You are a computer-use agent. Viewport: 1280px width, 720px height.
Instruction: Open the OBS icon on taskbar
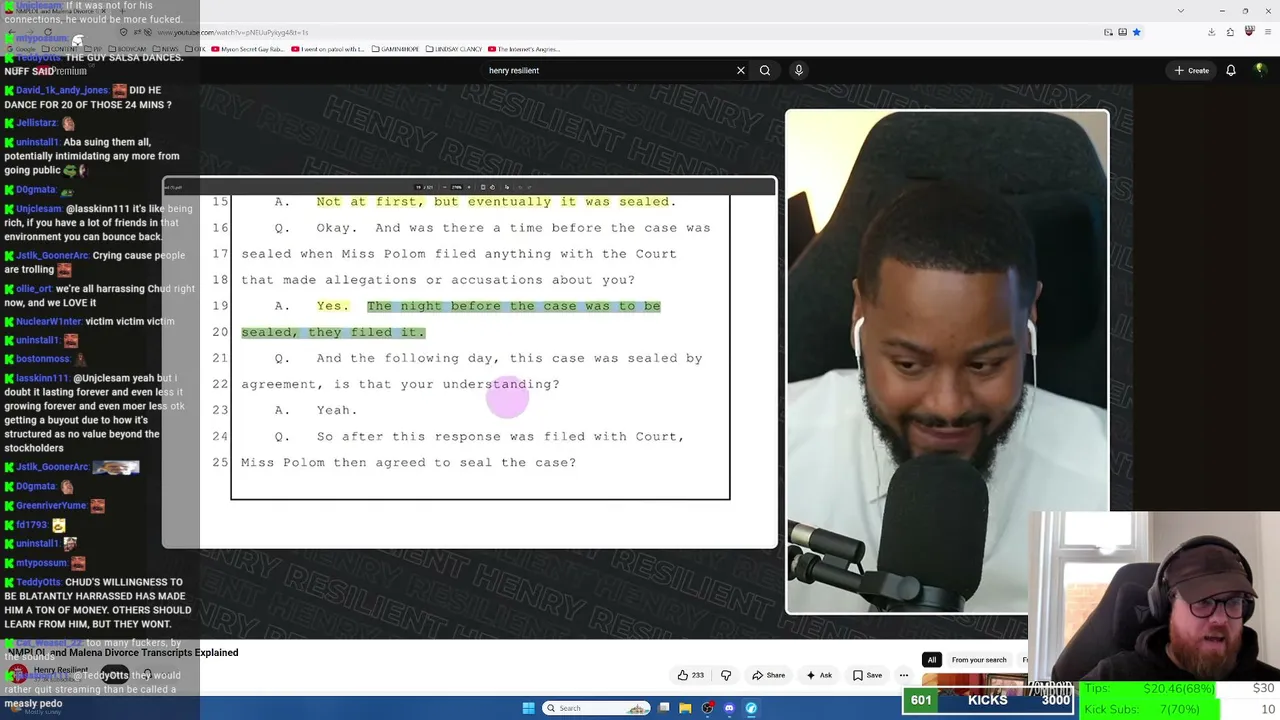tap(707, 708)
